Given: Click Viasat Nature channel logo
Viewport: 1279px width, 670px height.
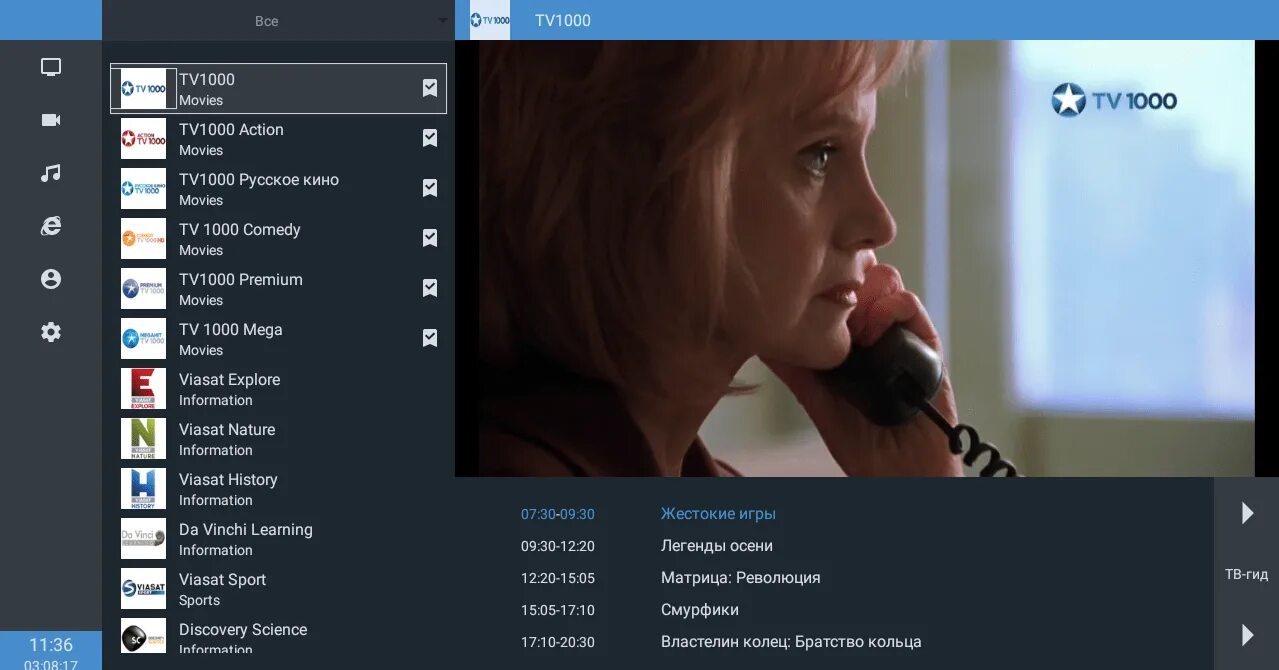Looking at the screenshot, I should 143,439.
